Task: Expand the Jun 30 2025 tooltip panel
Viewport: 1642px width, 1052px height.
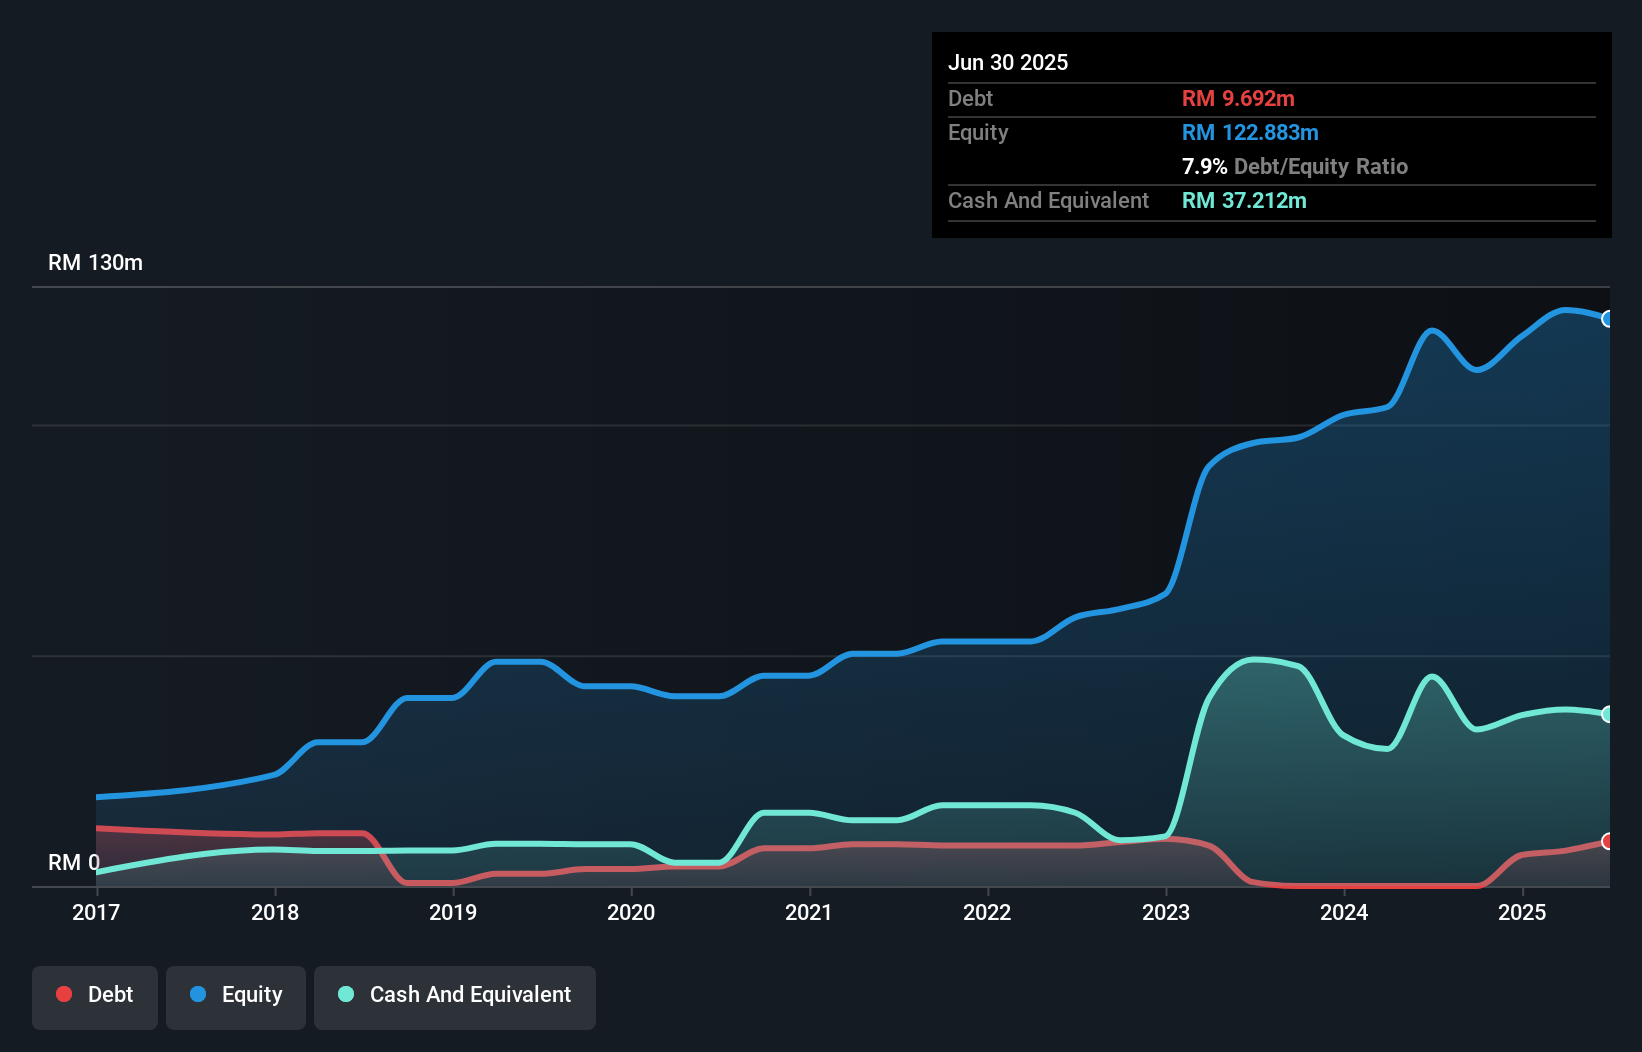Action: [x=1008, y=62]
